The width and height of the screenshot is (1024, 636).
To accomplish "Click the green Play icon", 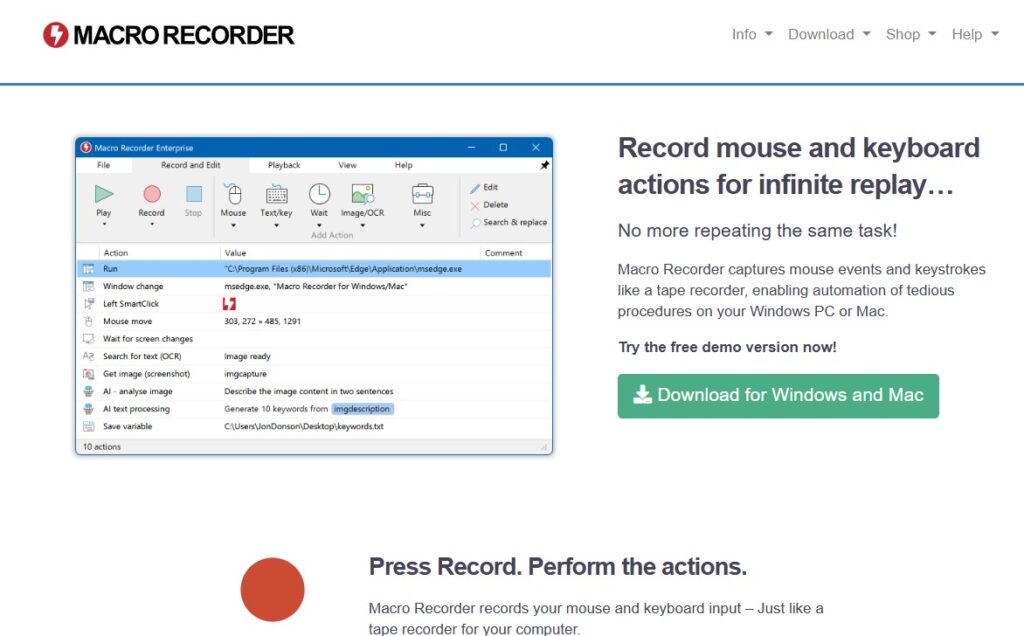I will tap(104, 194).
